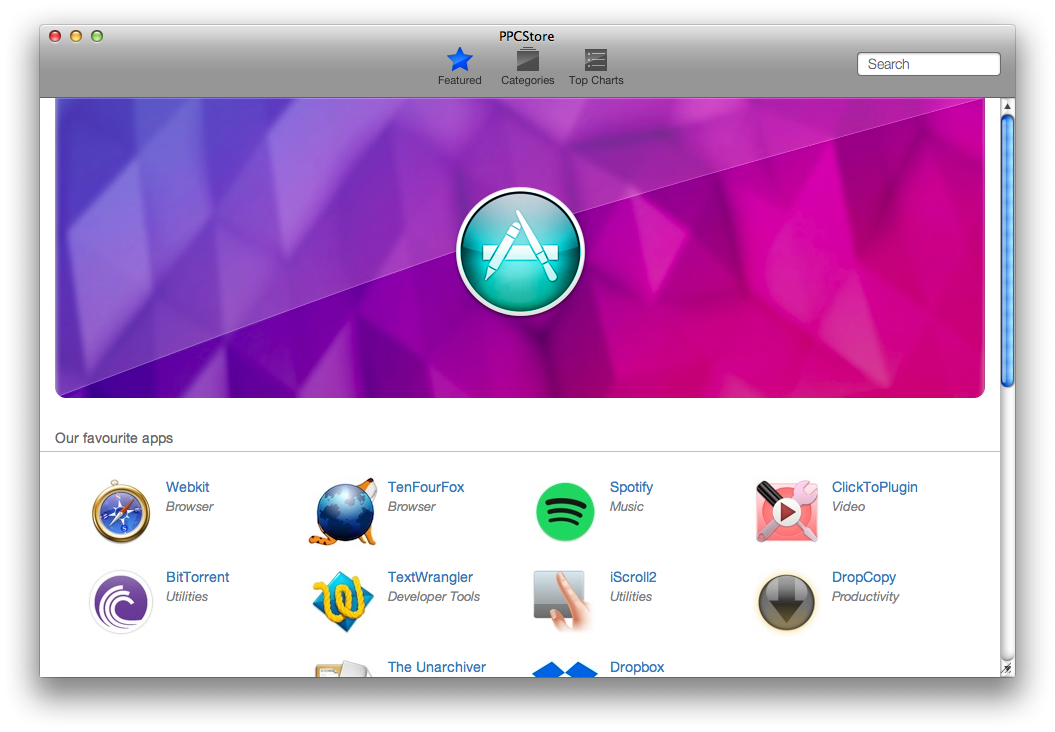Click the Video category under ClickToPlugin
1055x732 pixels.
point(848,507)
